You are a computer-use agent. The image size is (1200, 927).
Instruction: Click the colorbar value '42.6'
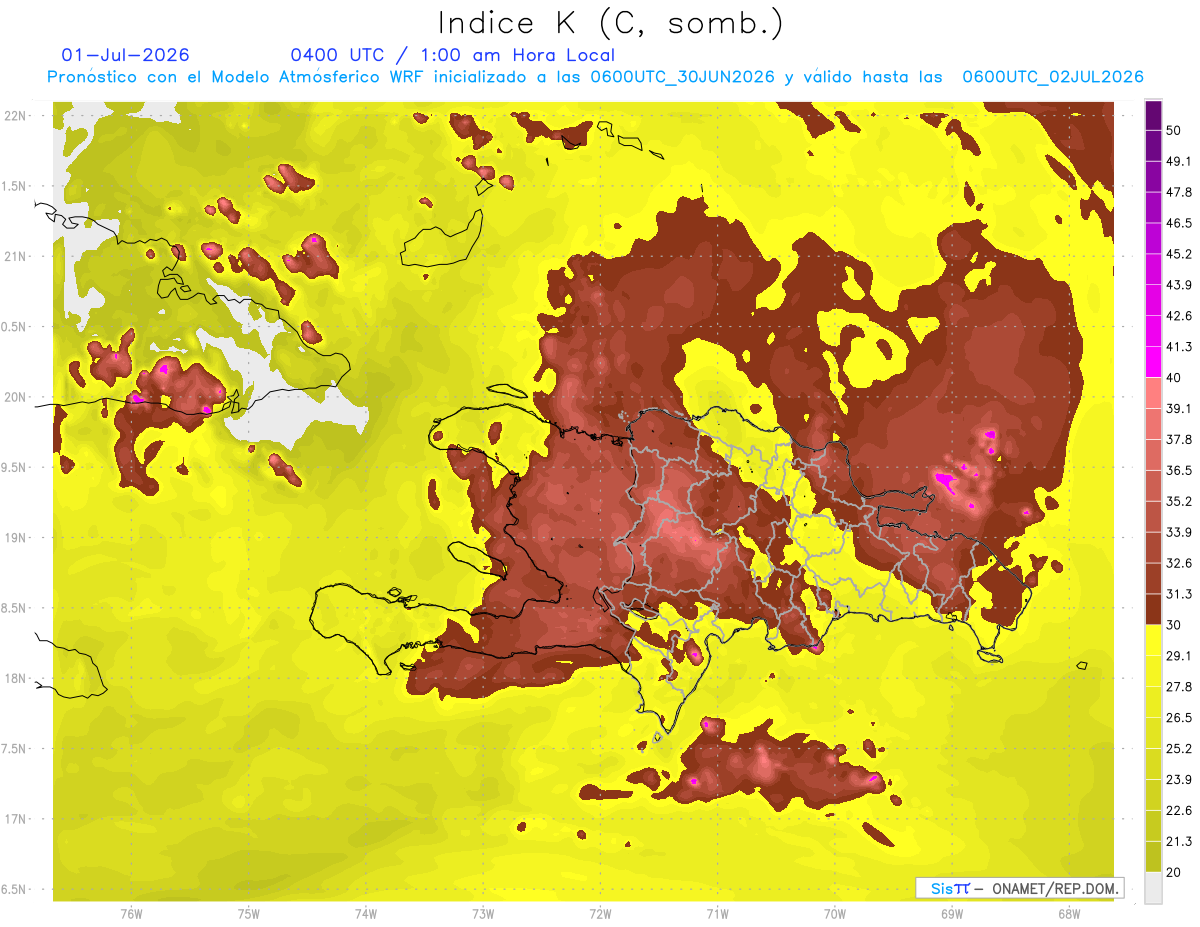click(x=1178, y=316)
